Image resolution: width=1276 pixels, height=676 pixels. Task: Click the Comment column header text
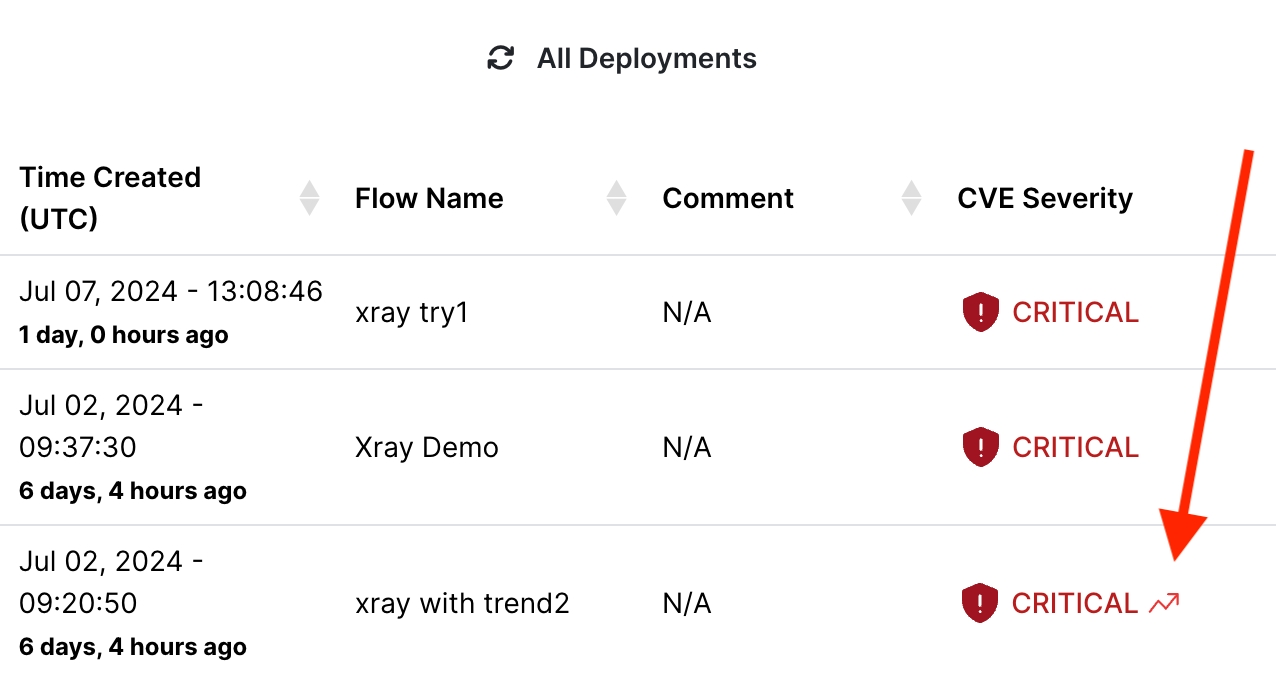coord(728,198)
